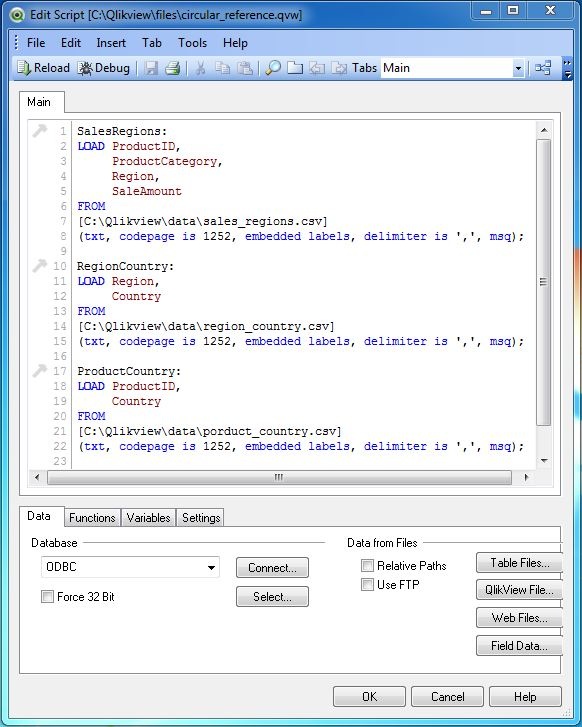The height and width of the screenshot is (727, 582).
Task: Open the Edit menu
Action: [71, 43]
